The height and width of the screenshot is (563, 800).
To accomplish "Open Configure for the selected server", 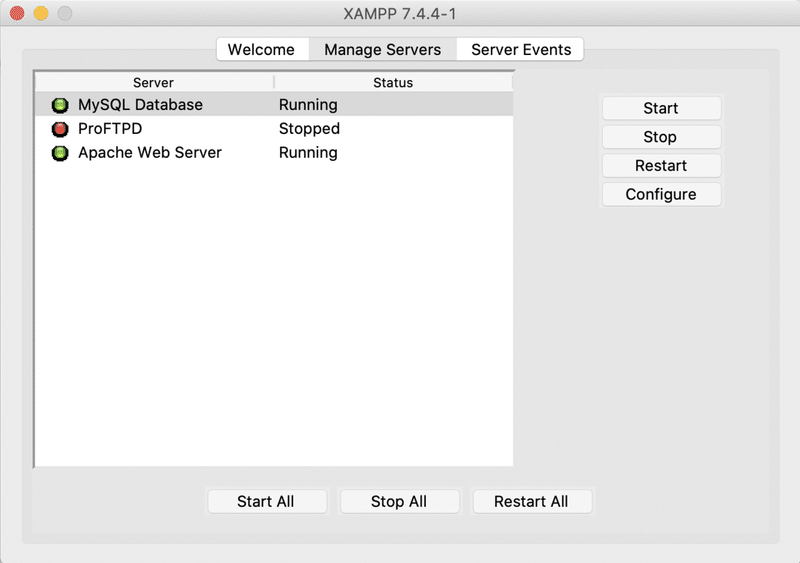I will (661, 194).
